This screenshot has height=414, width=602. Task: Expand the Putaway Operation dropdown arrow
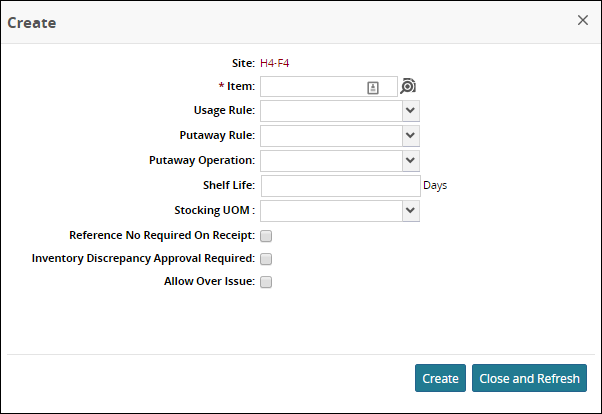click(410, 160)
